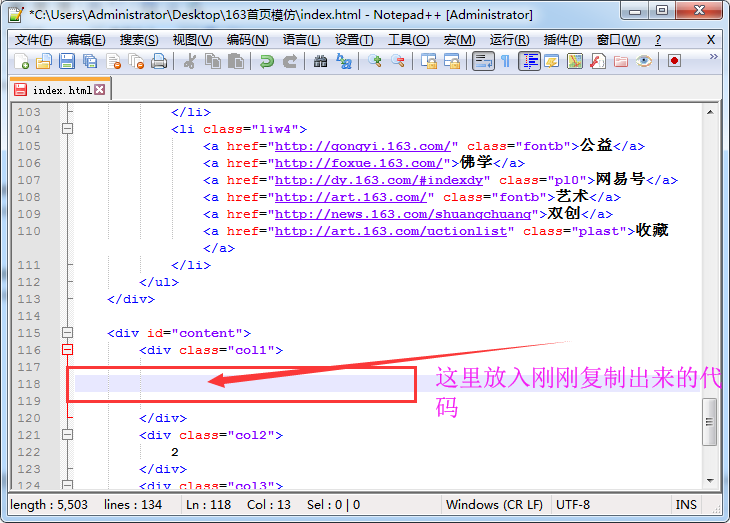This screenshot has width=730, height=523.
Task: Follow the dy.163.com/#indexdy link
Action: (x=379, y=180)
